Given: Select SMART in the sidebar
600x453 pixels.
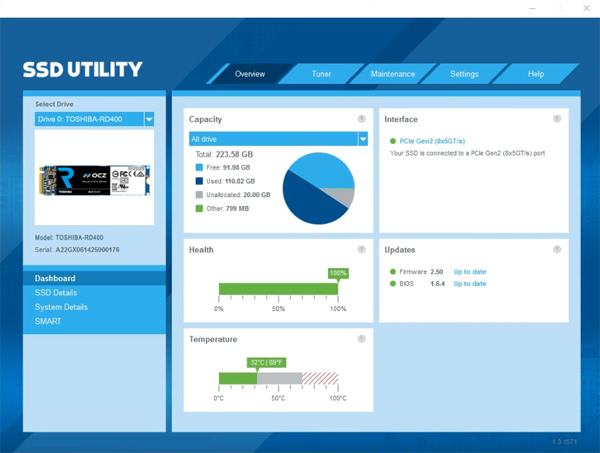Looking at the screenshot, I should click(x=48, y=321).
